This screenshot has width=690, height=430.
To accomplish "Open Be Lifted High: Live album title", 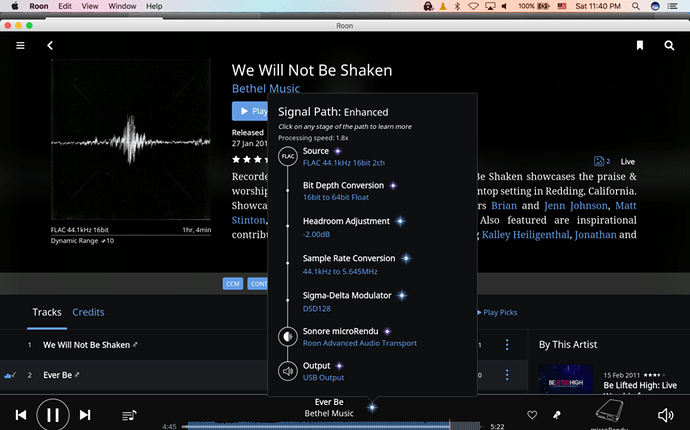I will pyautogui.click(x=640, y=386).
